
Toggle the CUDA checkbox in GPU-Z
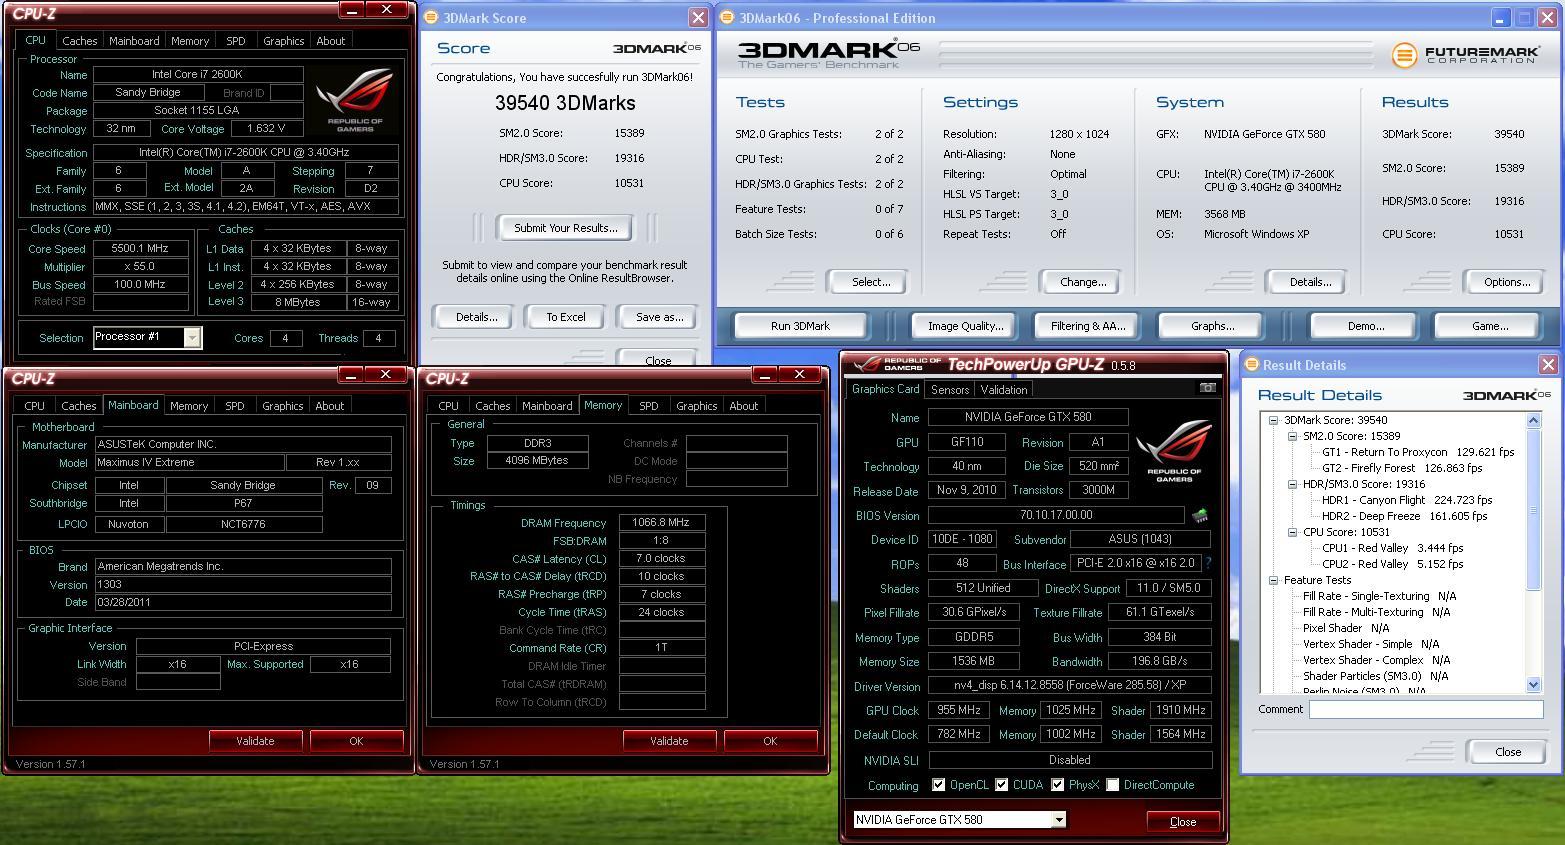[1001, 785]
